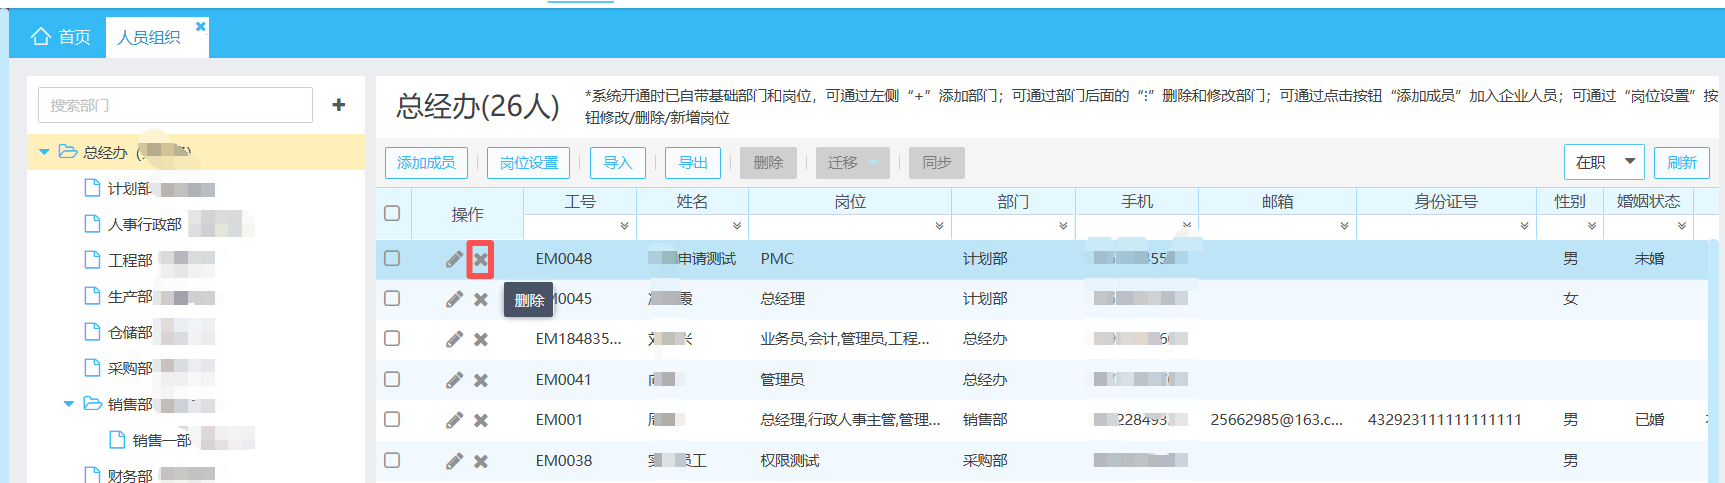
Task: Delete the EM184835 employee row
Action: coord(481,339)
